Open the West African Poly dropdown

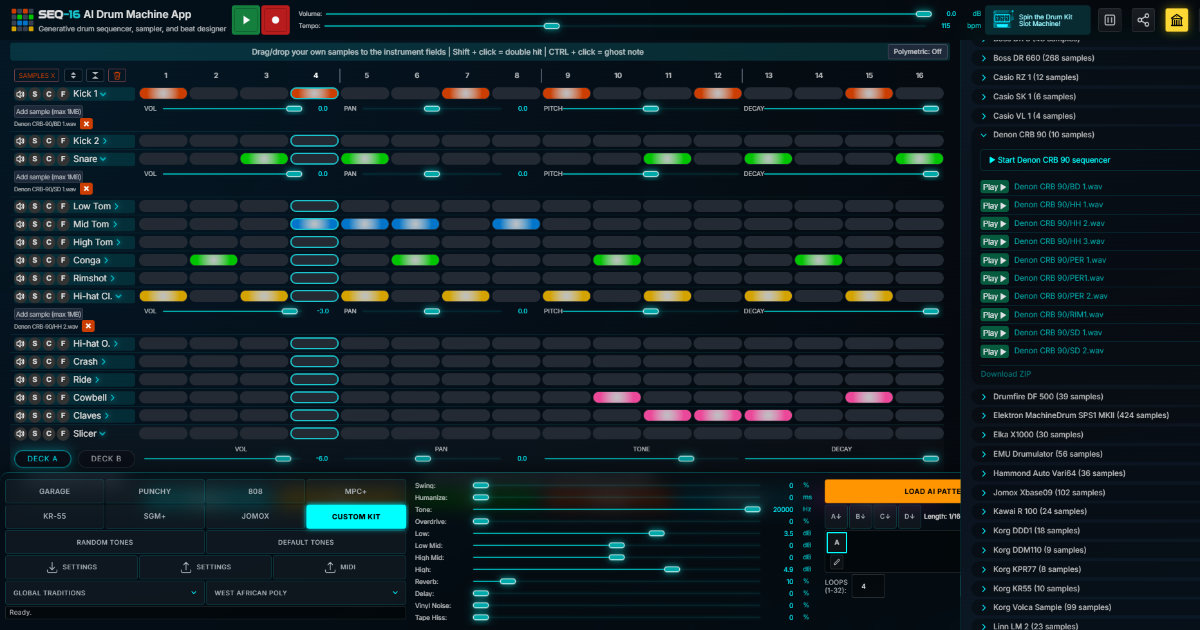(x=306, y=593)
